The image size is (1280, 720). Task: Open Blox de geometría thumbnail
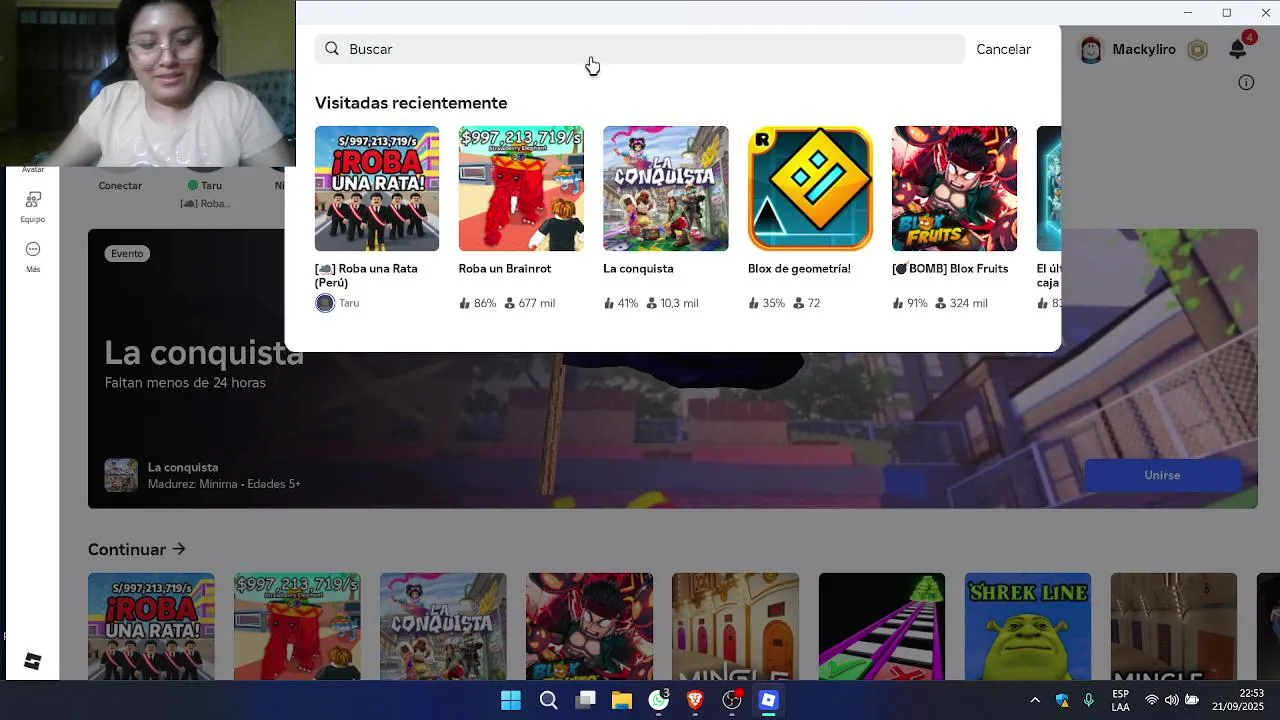pyautogui.click(x=810, y=188)
